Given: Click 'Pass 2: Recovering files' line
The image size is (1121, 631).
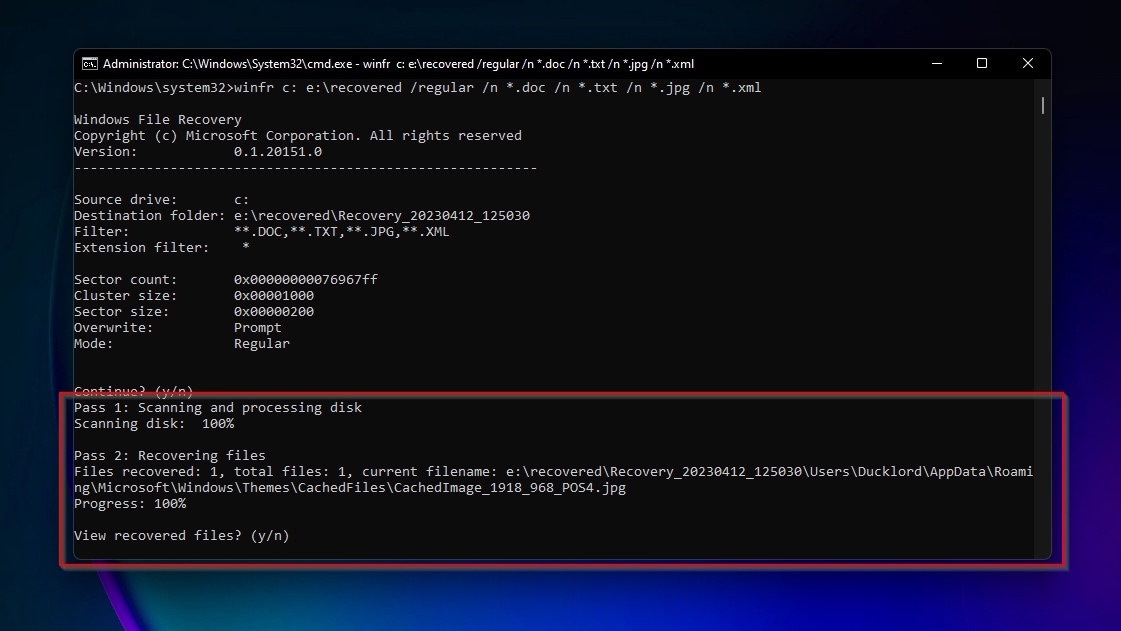Looking at the screenshot, I should click(169, 455).
